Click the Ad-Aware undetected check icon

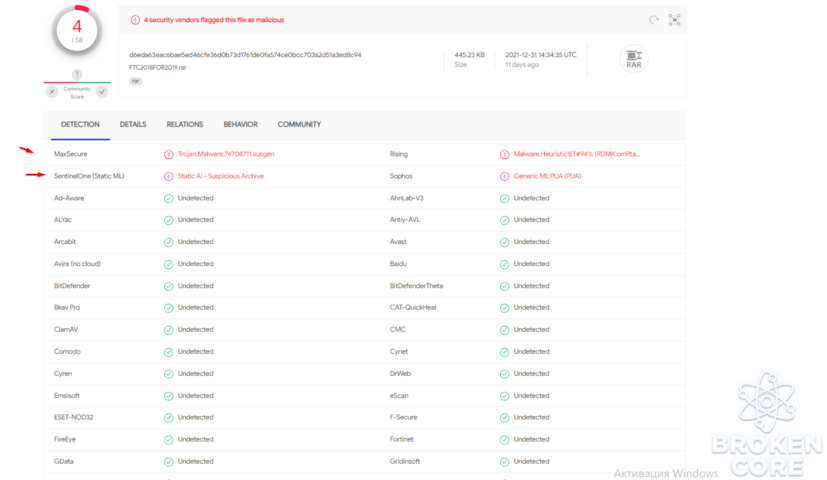[x=168, y=199]
